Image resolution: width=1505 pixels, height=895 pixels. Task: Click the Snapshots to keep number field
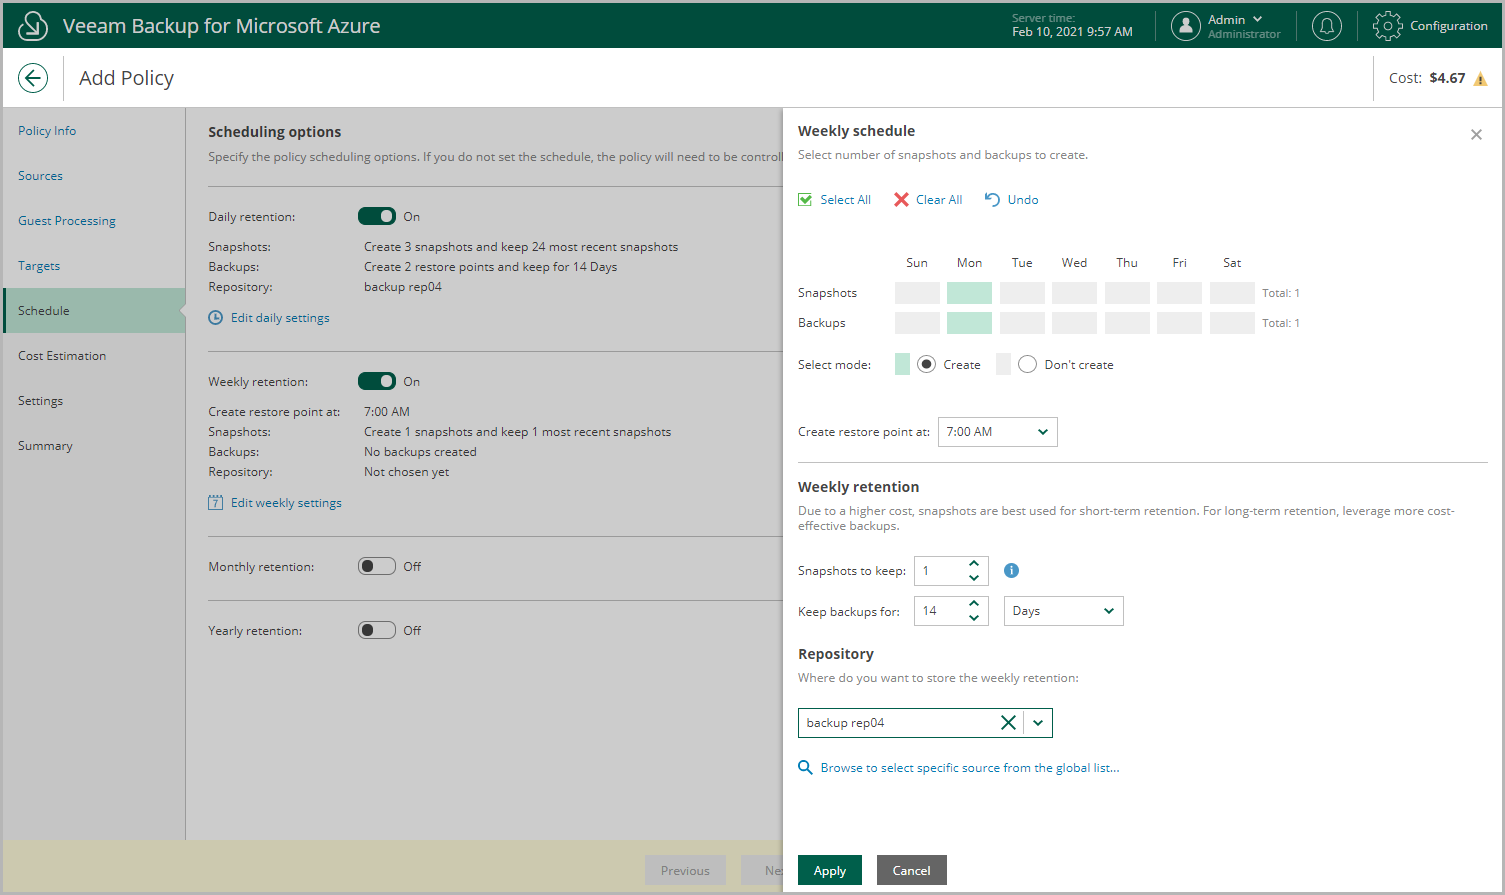tap(951, 571)
